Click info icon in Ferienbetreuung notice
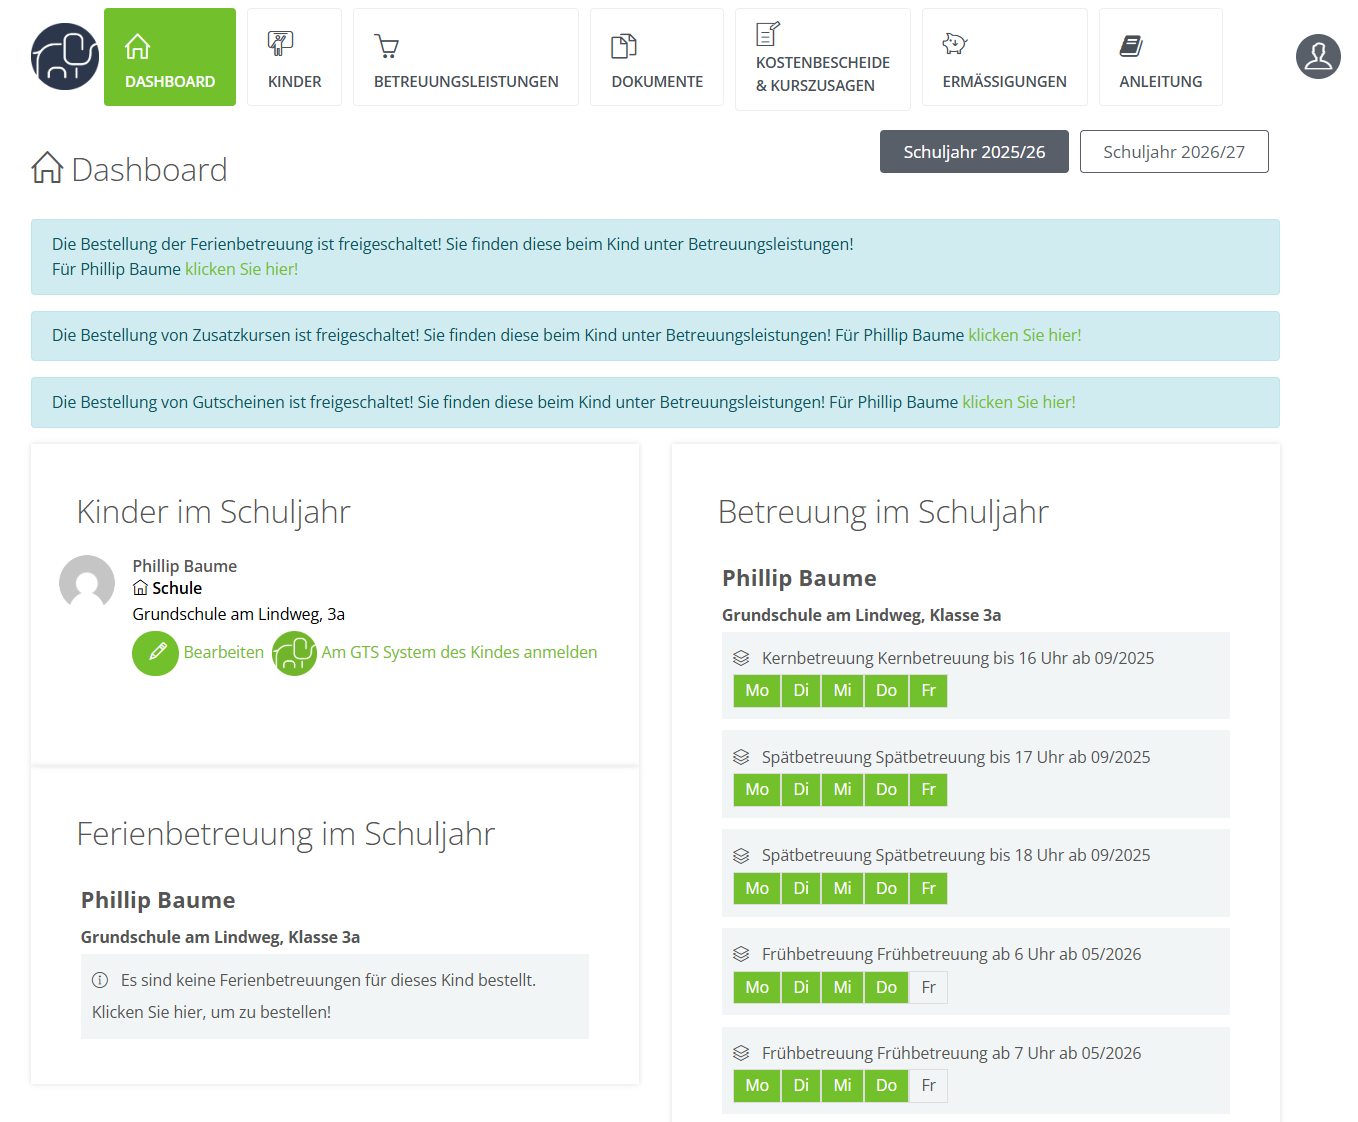Image resolution: width=1358 pixels, height=1122 pixels. (x=100, y=980)
